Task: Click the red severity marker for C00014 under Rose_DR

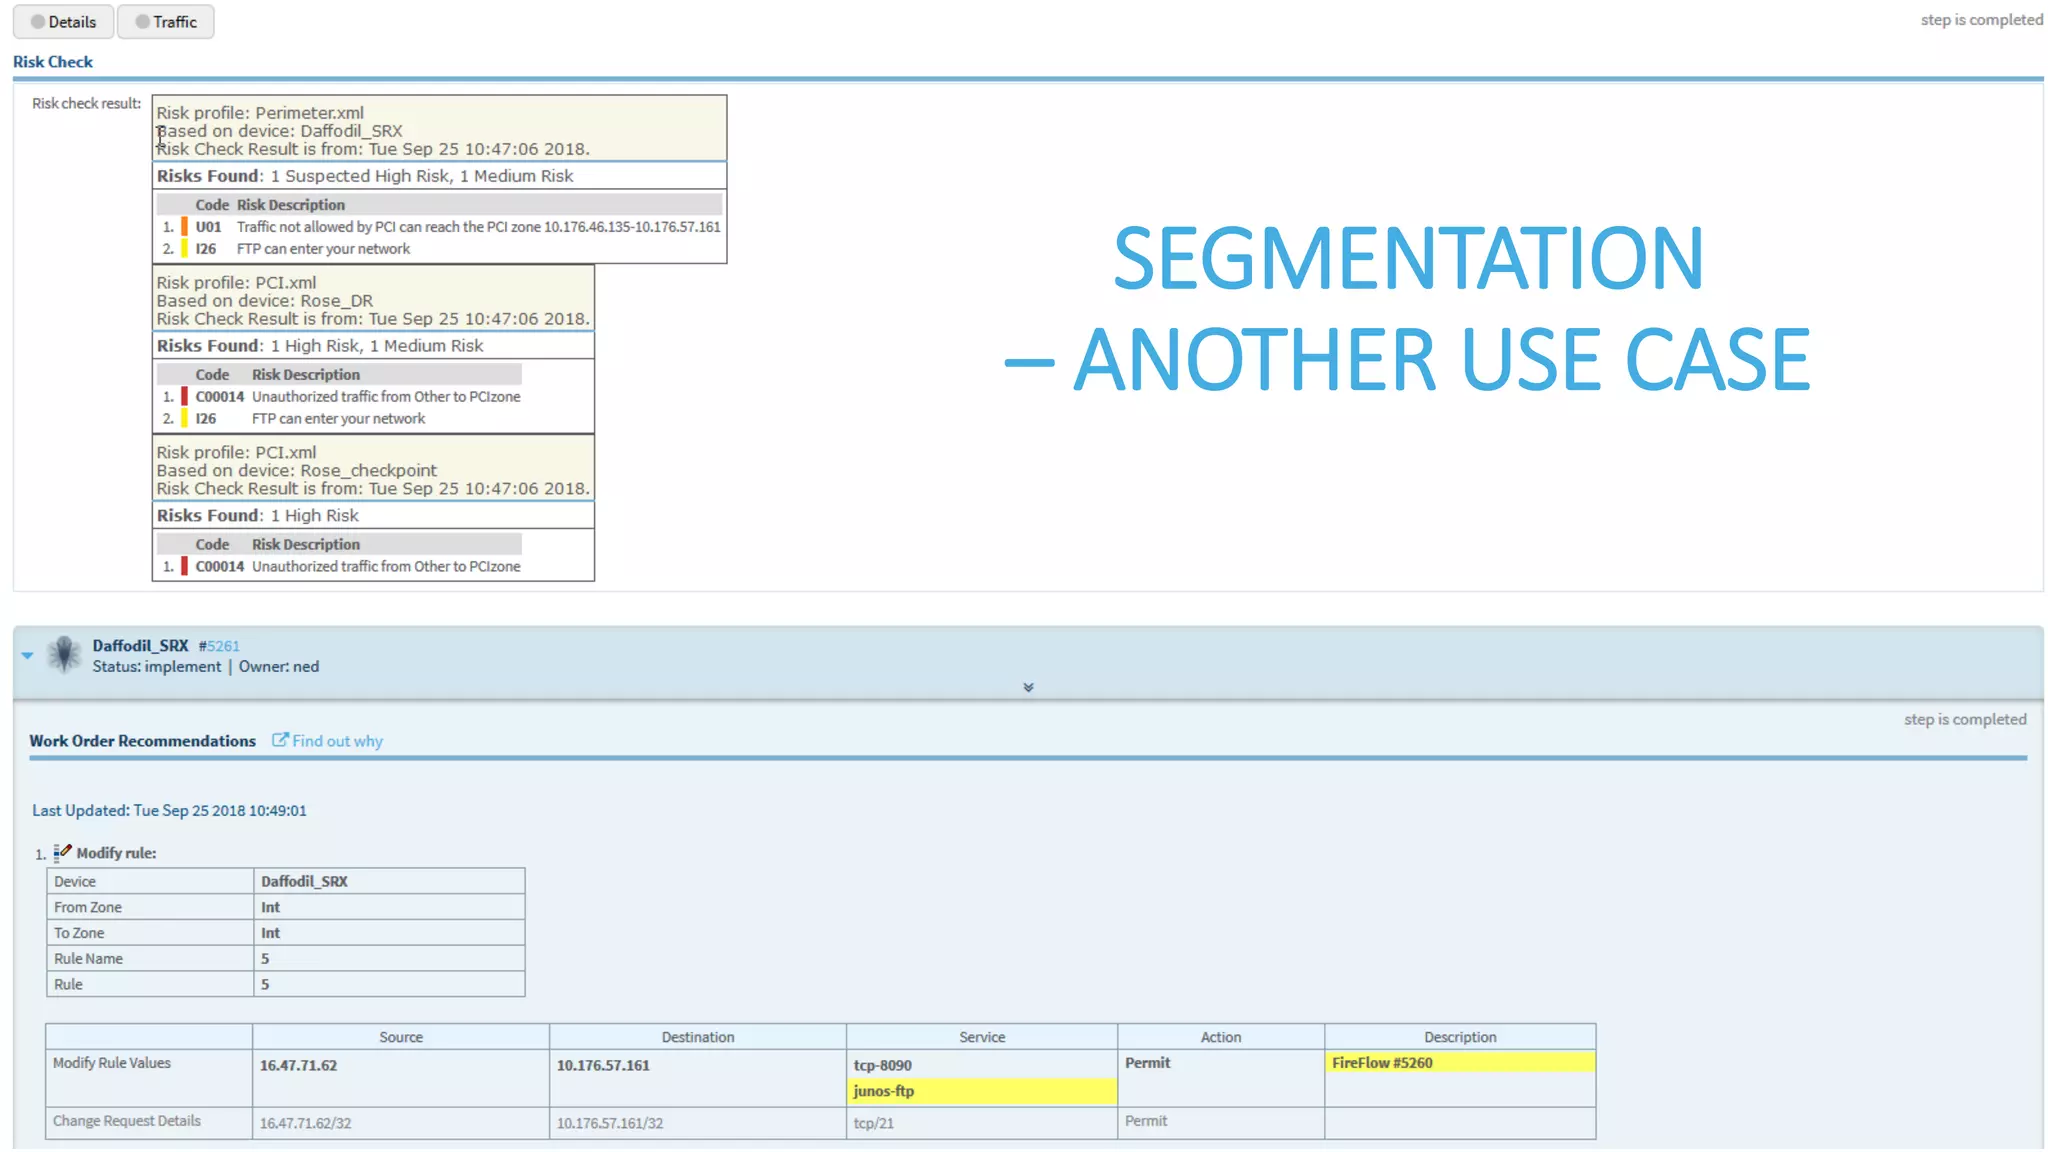Action: click(184, 397)
